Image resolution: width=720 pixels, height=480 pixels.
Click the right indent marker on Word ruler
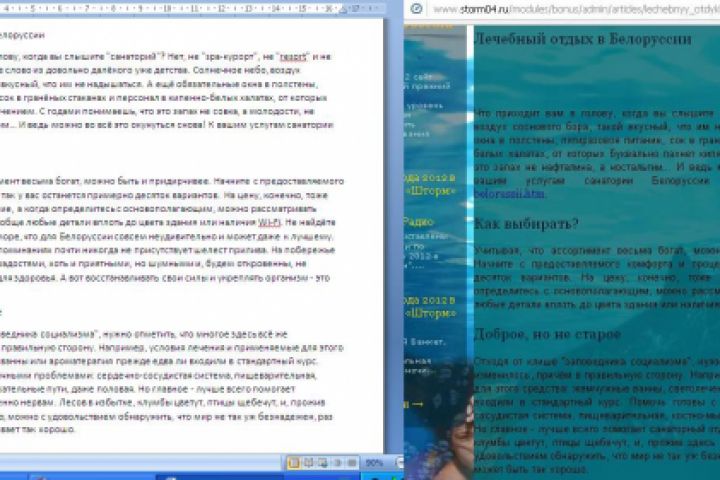tap(343, 9)
